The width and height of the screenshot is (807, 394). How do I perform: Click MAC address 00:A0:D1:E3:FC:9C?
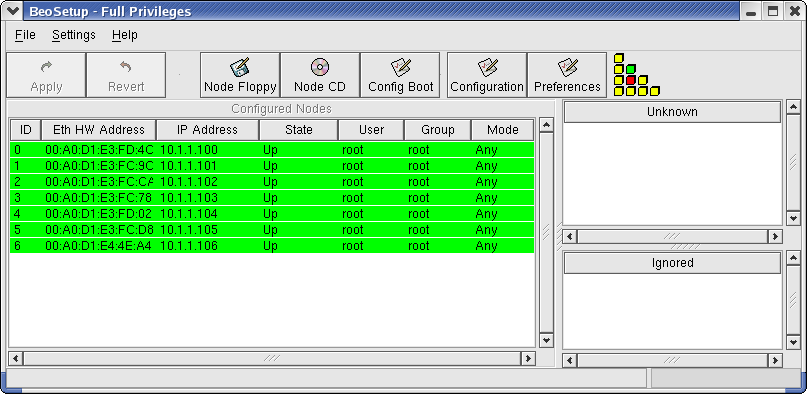point(99,166)
